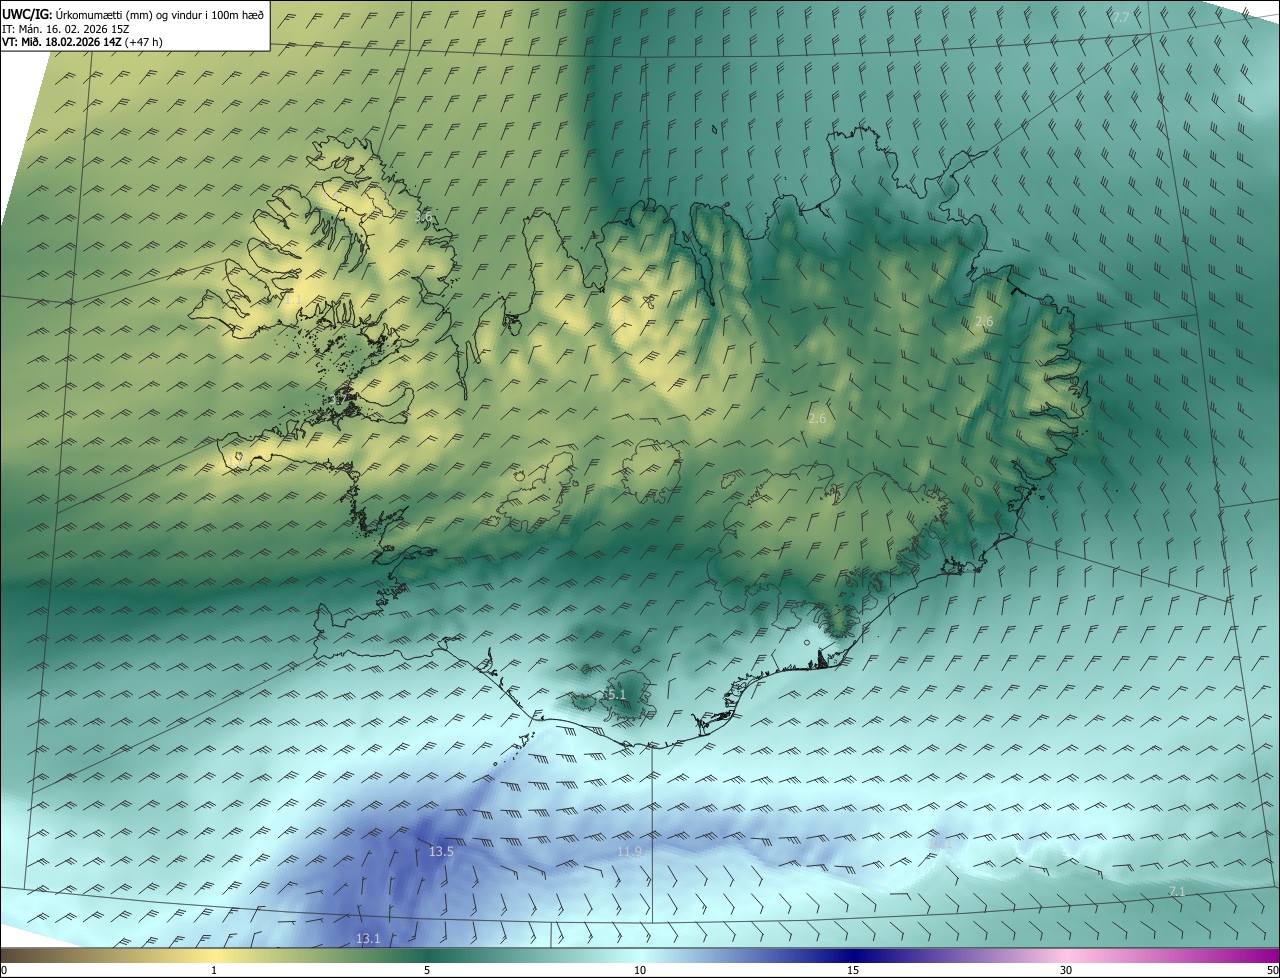Click the "VT: Mið. 18.02.2026 14Z (+47 h)" line
The height and width of the screenshot is (978, 1280).
[82, 42]
